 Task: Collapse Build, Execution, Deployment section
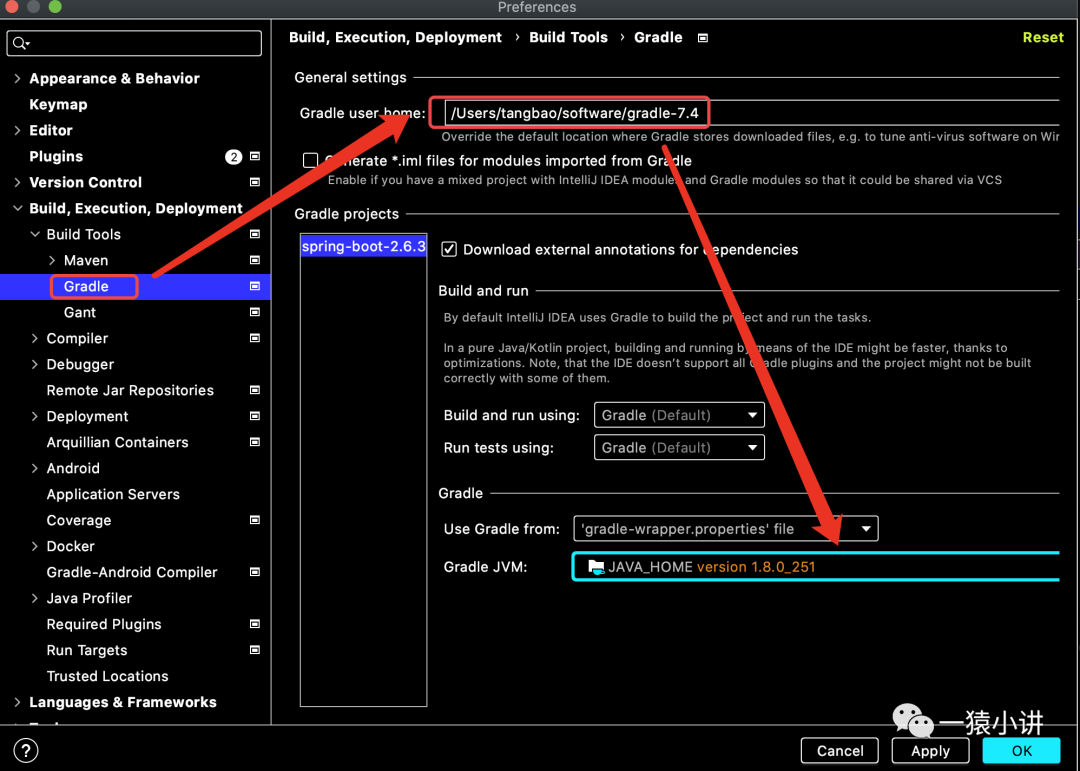click(x=17, y=208)
